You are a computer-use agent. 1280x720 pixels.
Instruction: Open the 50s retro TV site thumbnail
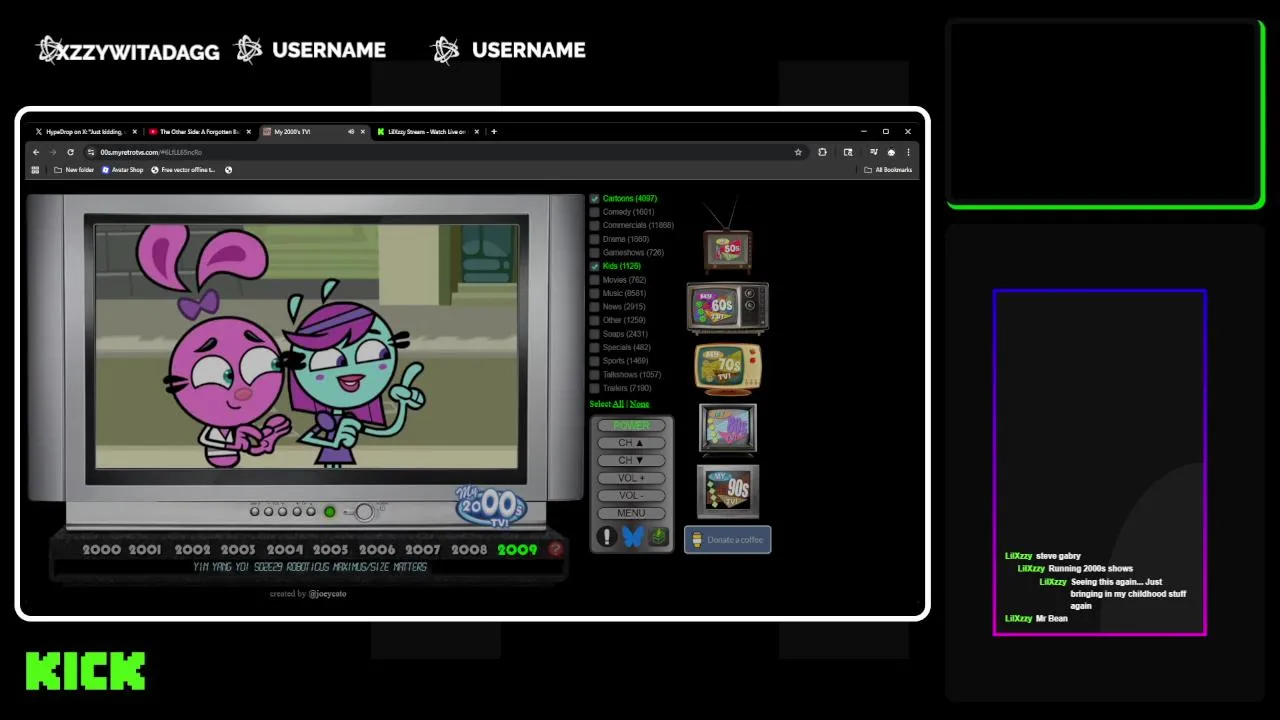[x=728, y=248]
